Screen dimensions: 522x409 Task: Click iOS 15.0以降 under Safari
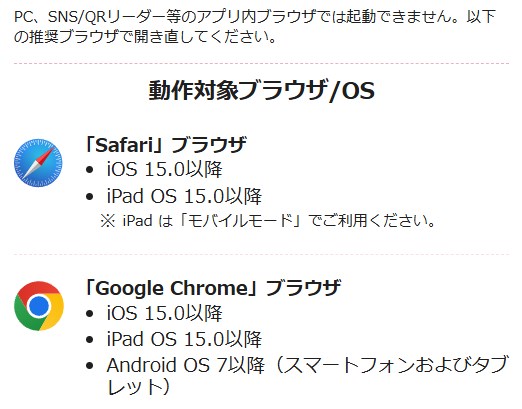pyautogui.click(x=165, y=169)
